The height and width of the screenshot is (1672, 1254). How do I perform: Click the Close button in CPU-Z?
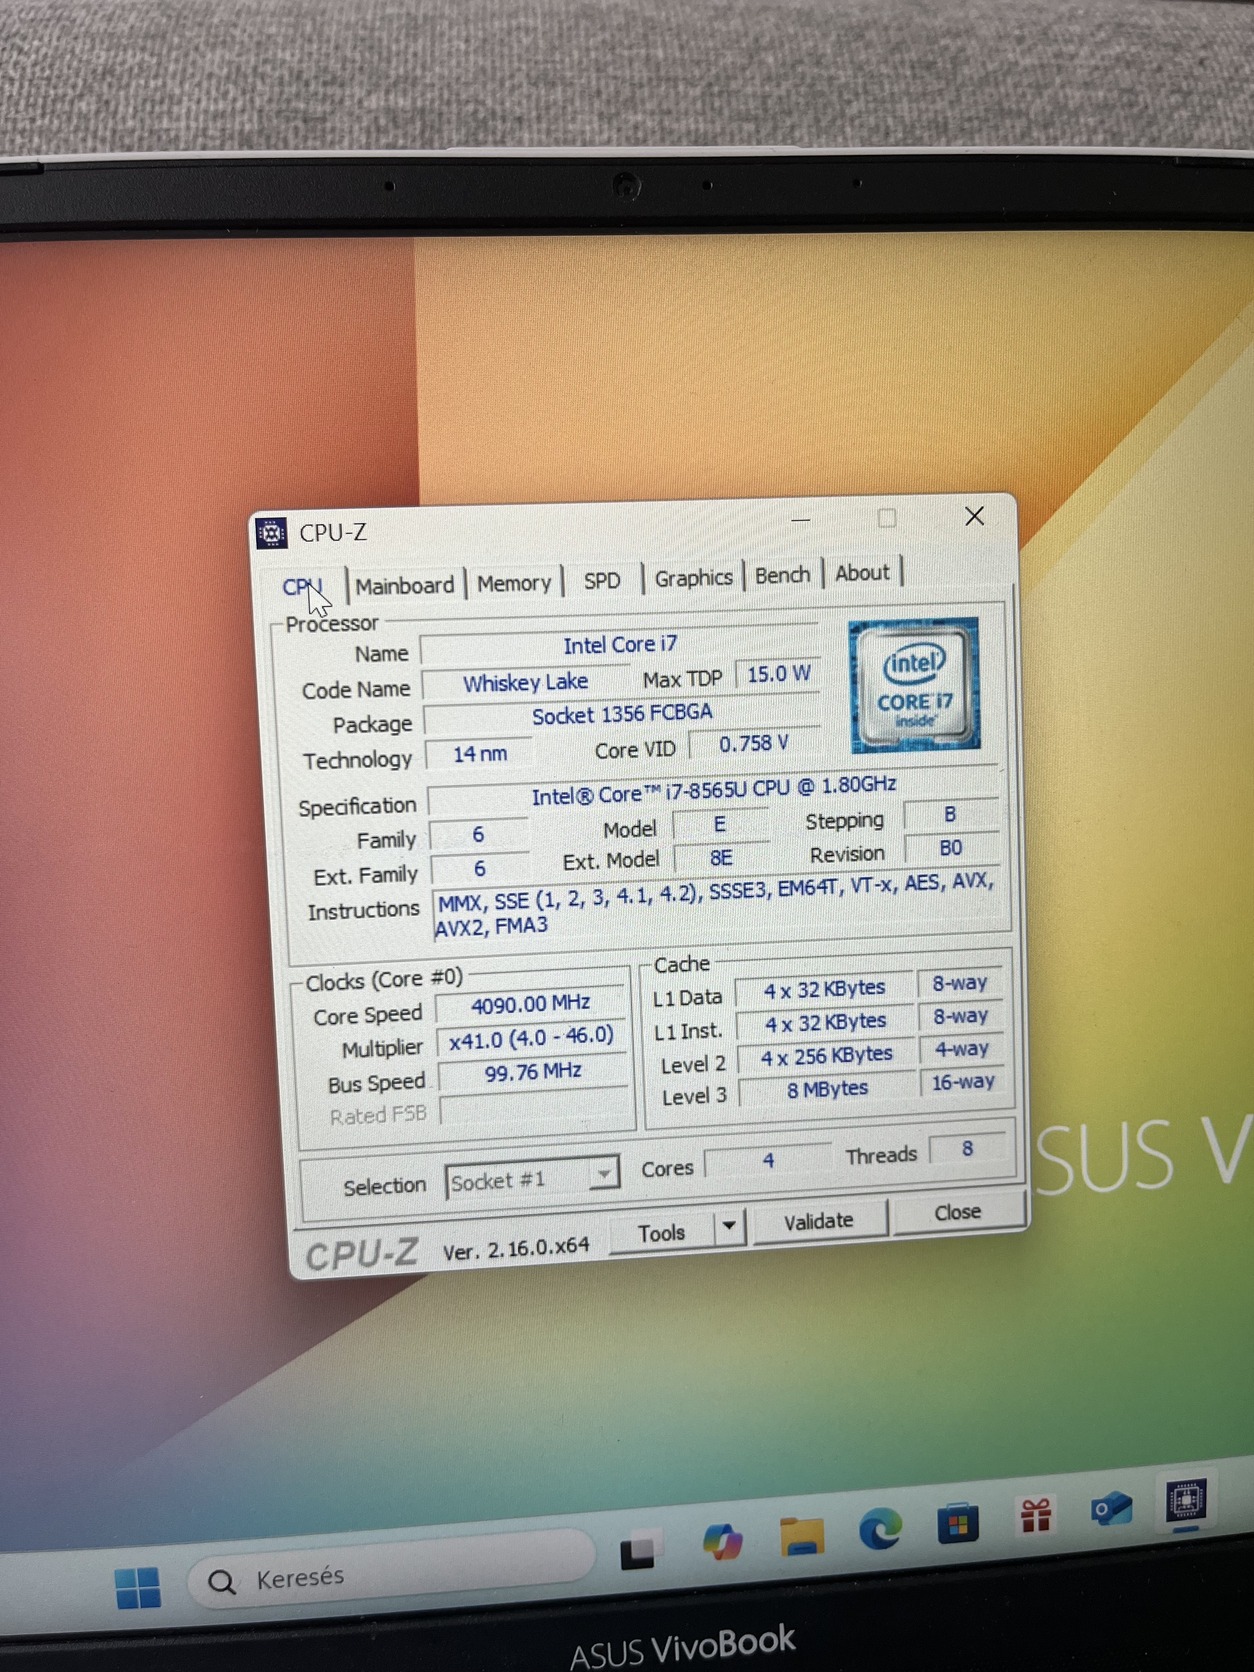coord(958,1212)
